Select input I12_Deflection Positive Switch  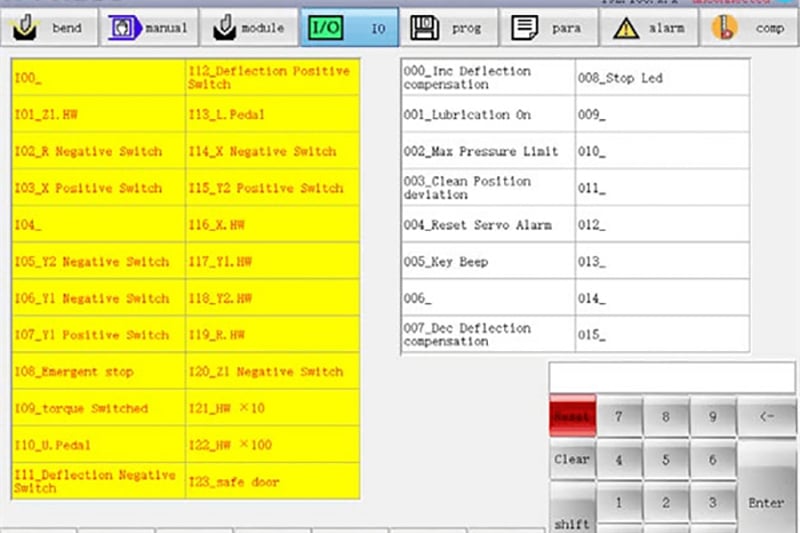273,78
